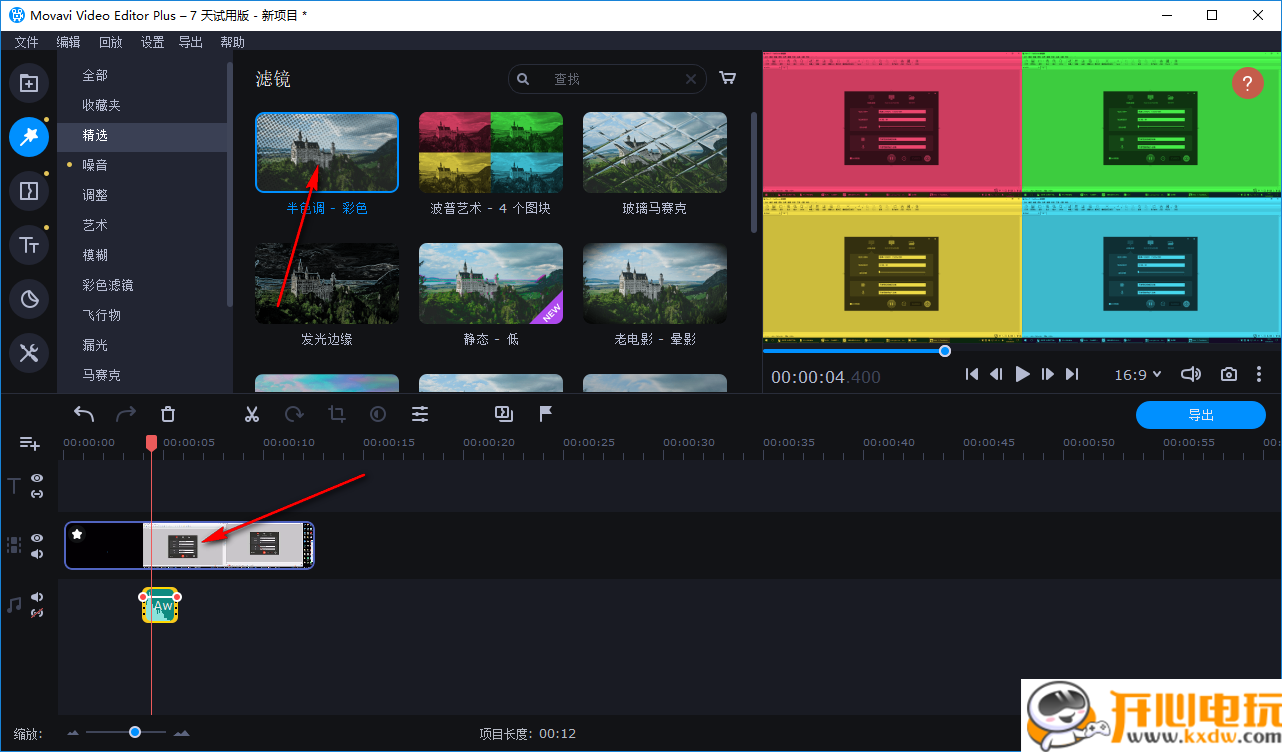This screenshot has width=1282, height=752.
Task: Click the 导出 export button
Action: point(1200,415)
